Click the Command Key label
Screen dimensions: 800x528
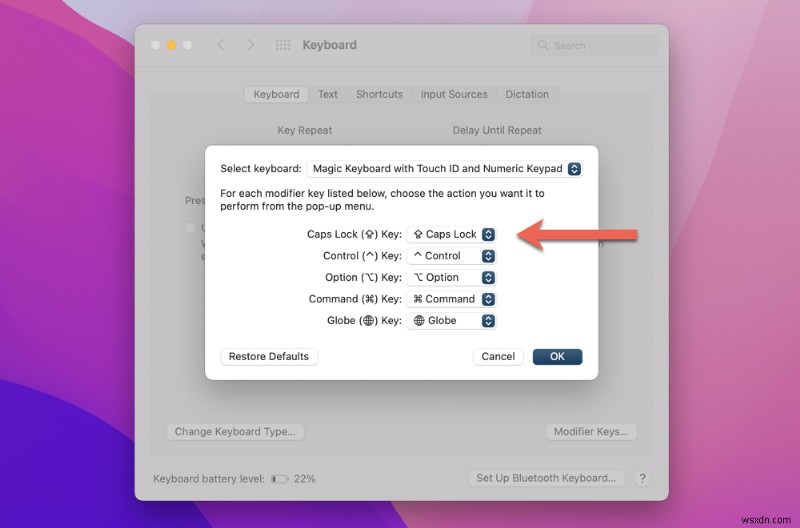(x=355, y=299)
